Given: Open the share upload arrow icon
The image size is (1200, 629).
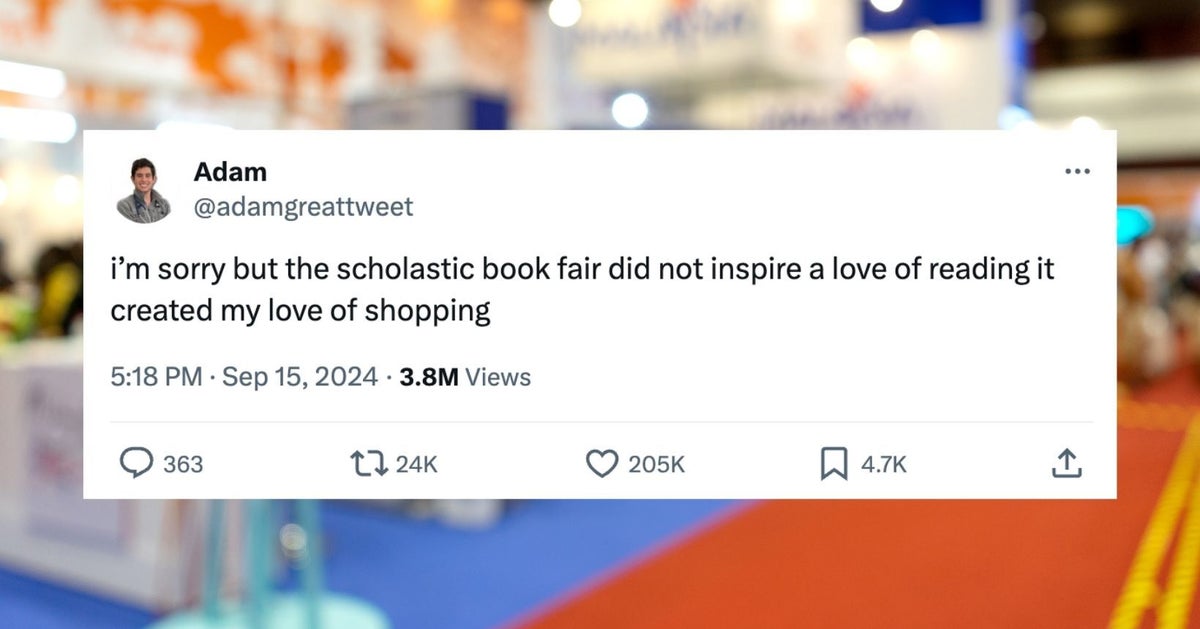Looking at the screenshot, I should click(1066, 463).
